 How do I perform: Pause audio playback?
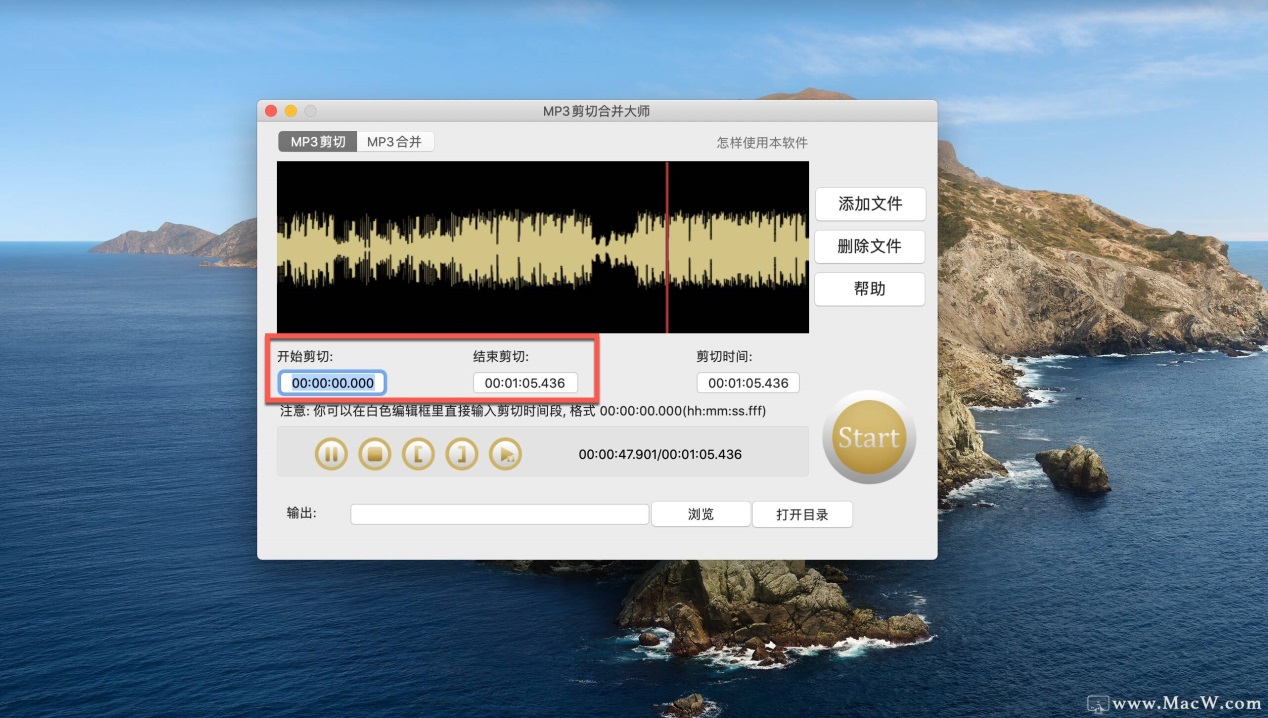[331, 454]
